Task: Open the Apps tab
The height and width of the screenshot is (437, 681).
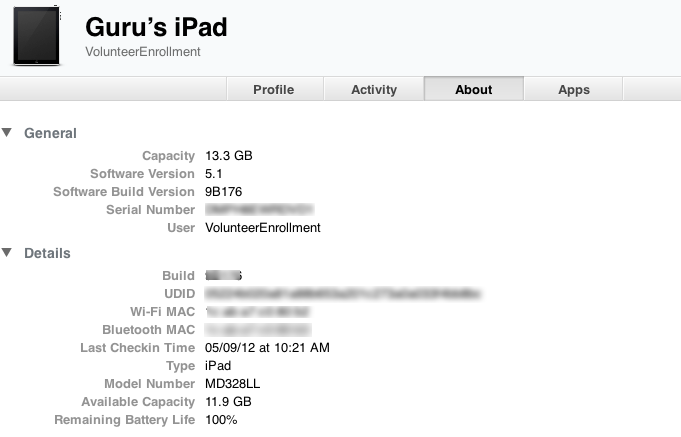Action: [574, 89]
